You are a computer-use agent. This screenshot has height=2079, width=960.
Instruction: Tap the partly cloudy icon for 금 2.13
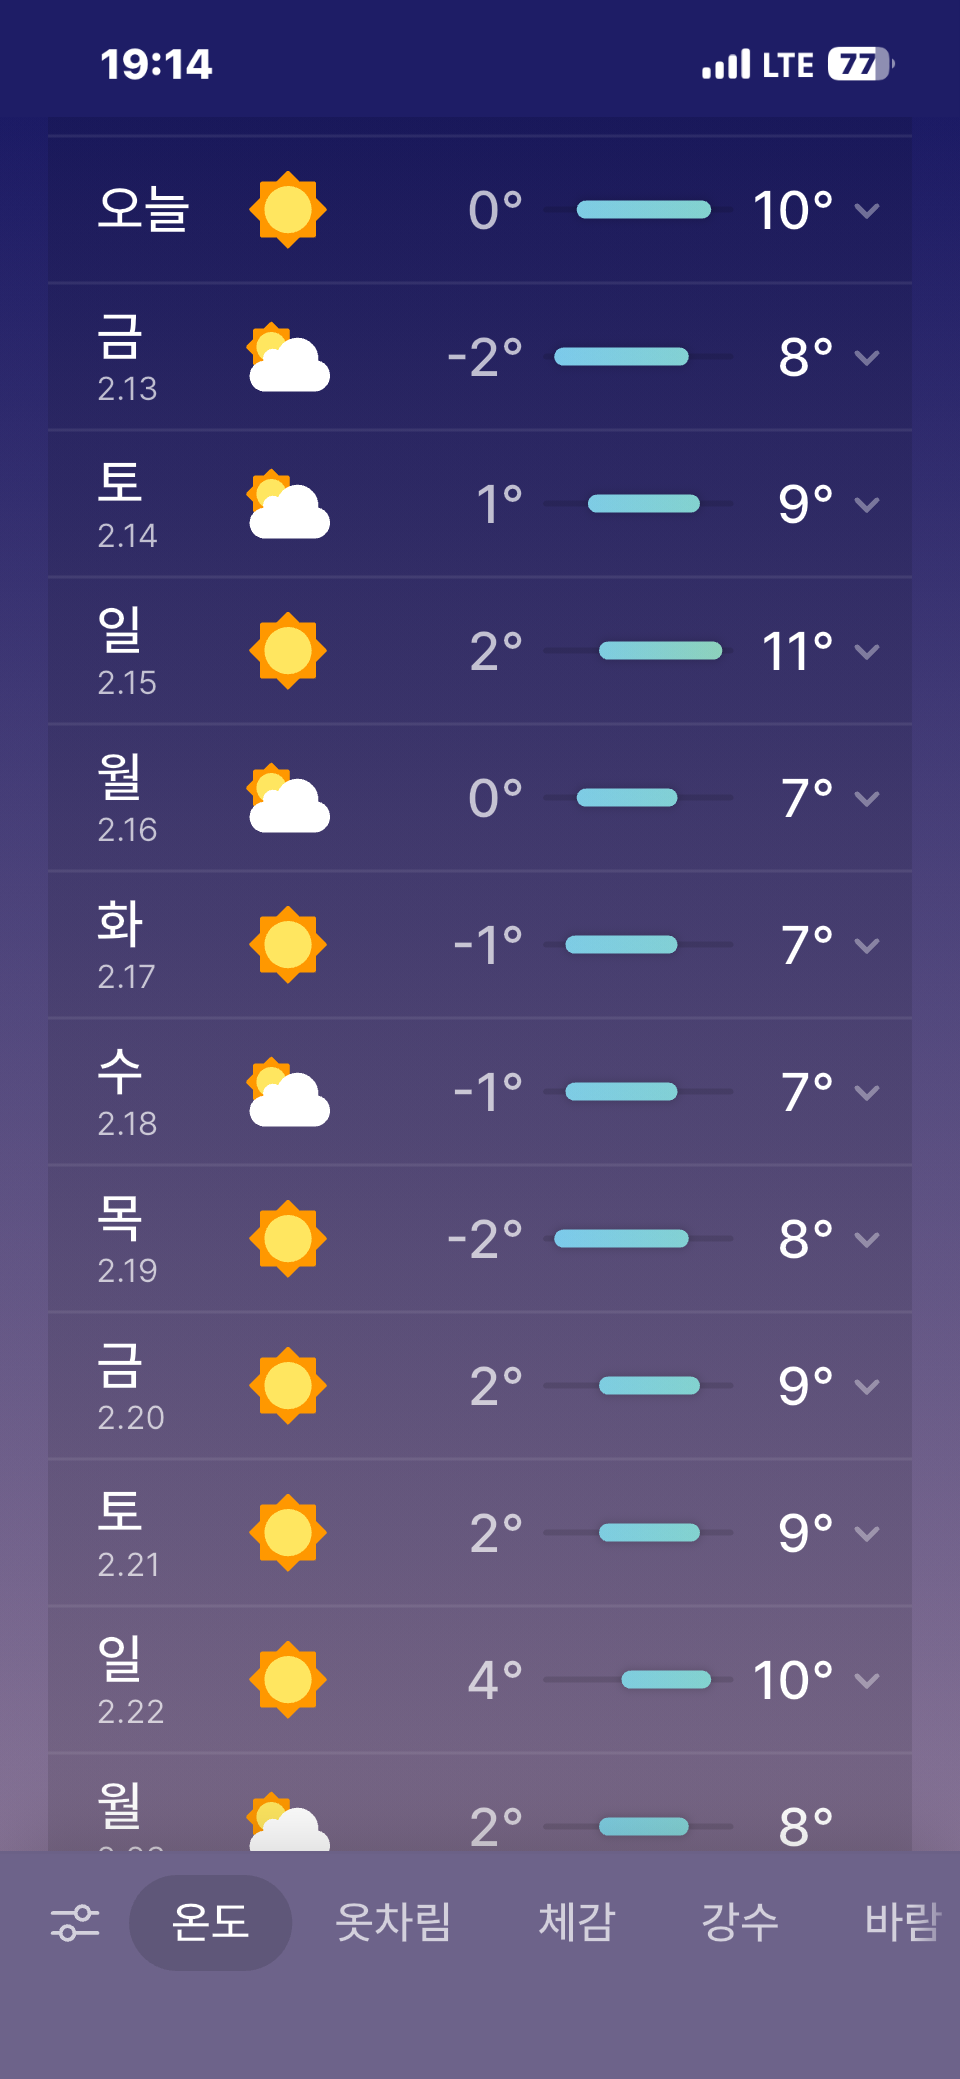tap(288, 358)
